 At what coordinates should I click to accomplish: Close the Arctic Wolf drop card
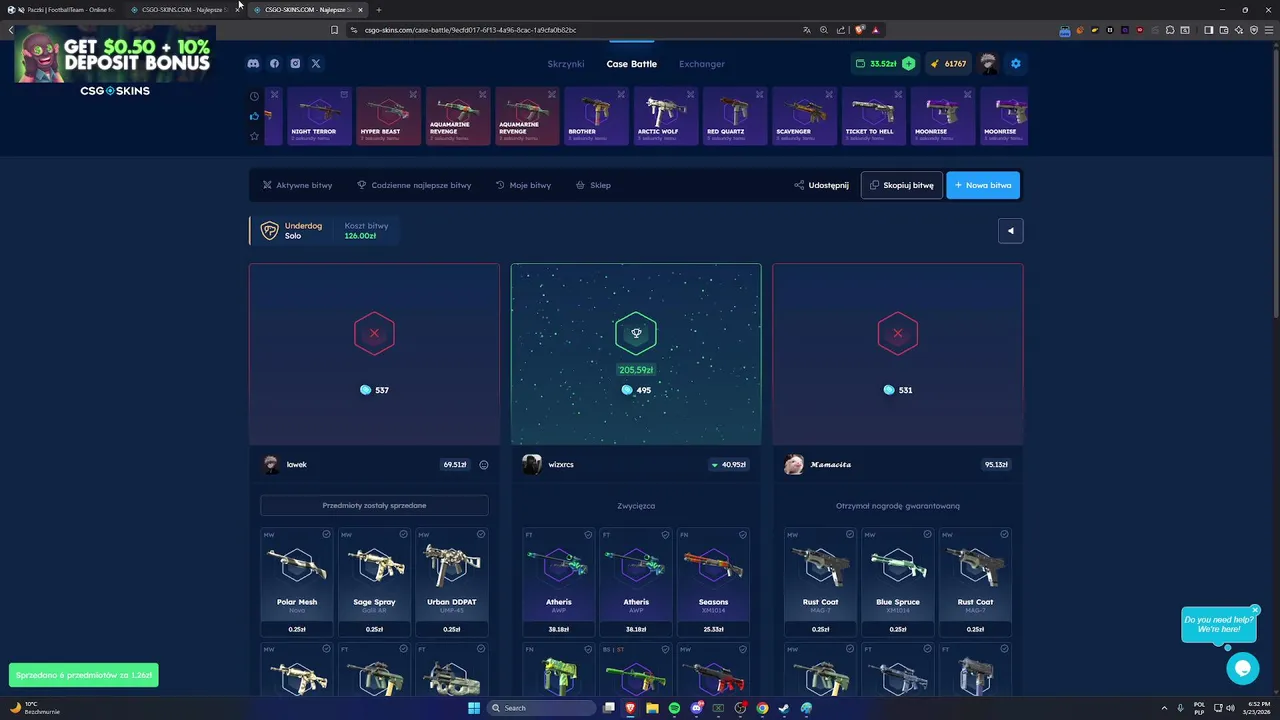click(690, 95)
